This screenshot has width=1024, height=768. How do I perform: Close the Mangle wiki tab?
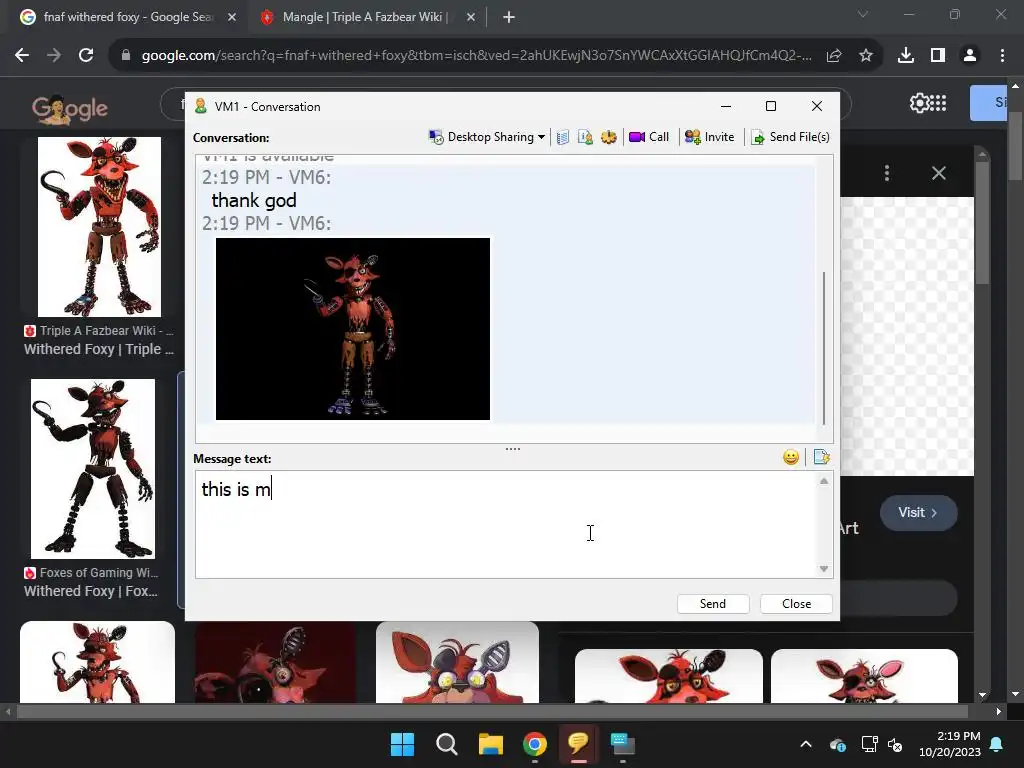(x=471, y=17)
